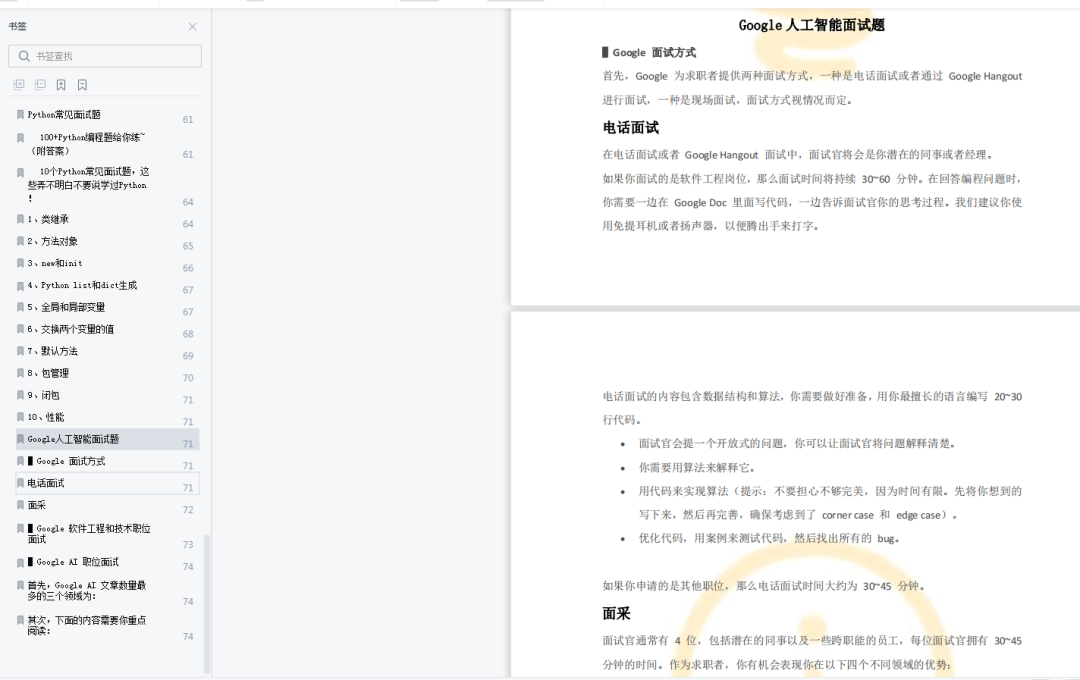The height and width of the screenshot is (680, 1080).
Task: Click bookmark flag icon beside Python常见面试题
Action: 20,114
